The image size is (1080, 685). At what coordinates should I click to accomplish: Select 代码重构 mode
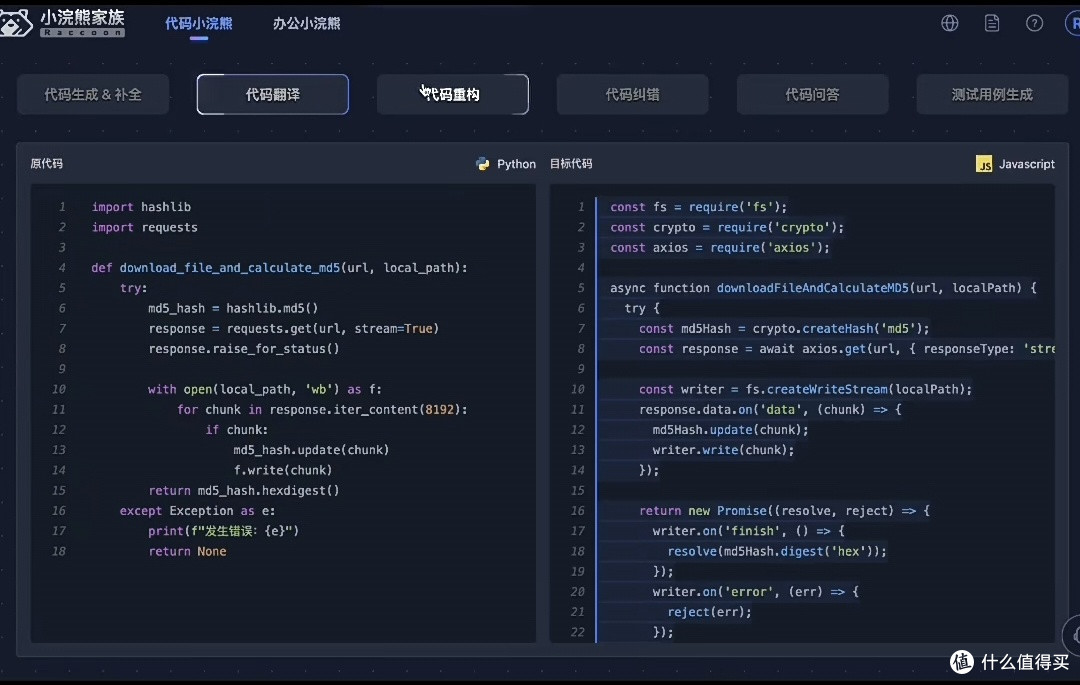[x=453, y=94]
